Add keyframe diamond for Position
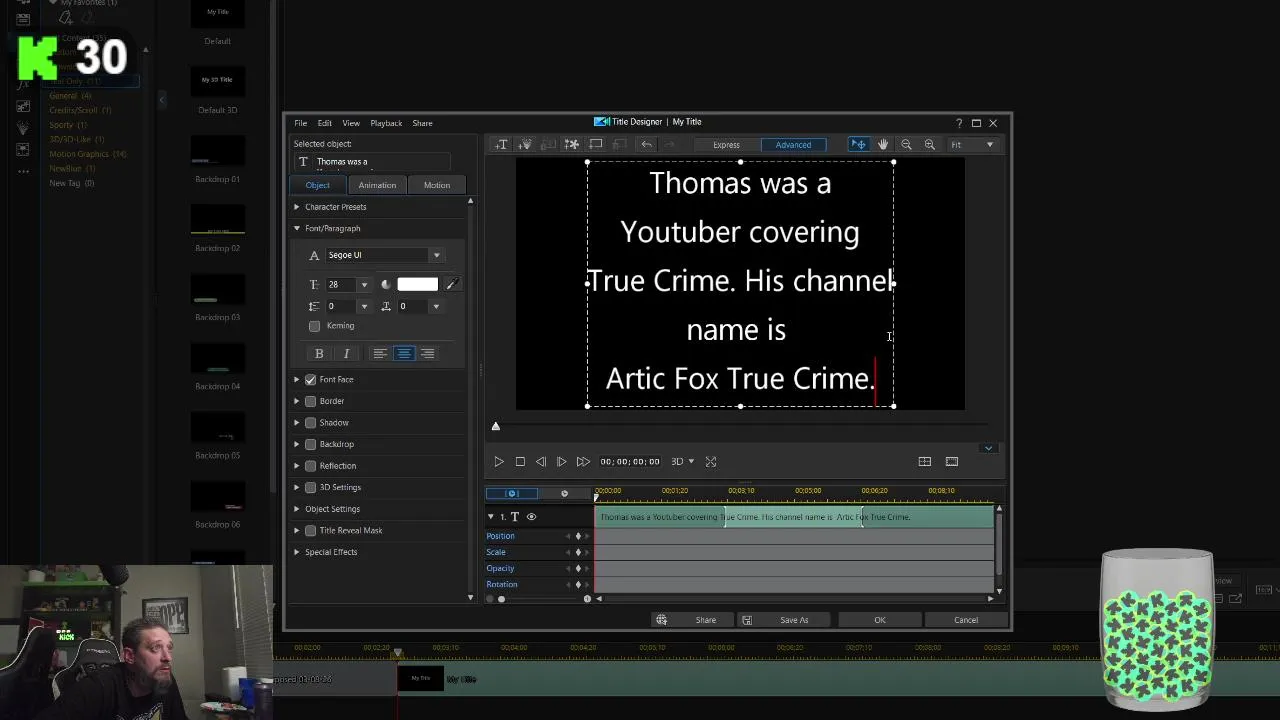Viewport: 1280px width, 720px height. pyautogui.click(x=577, y=536)
